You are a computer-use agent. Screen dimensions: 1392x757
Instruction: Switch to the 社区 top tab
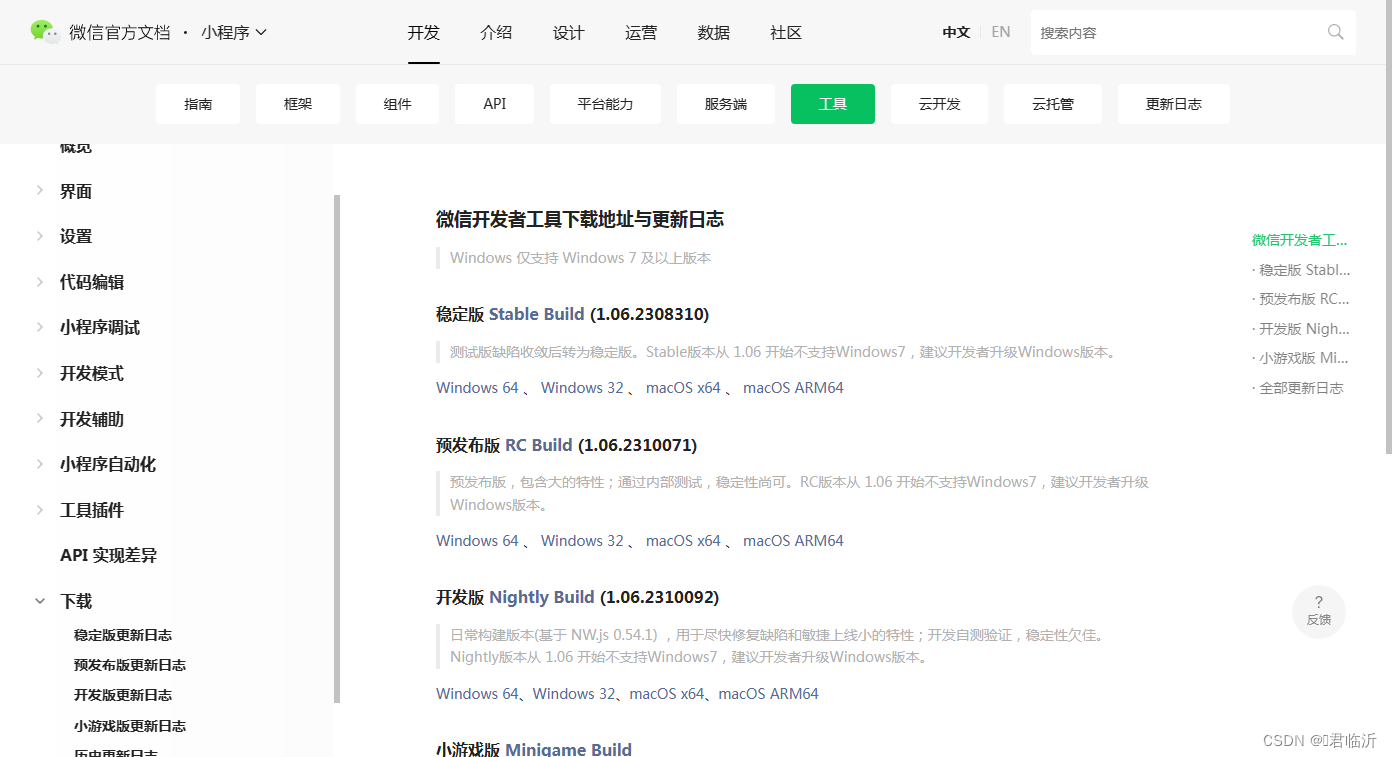[786, 32]
